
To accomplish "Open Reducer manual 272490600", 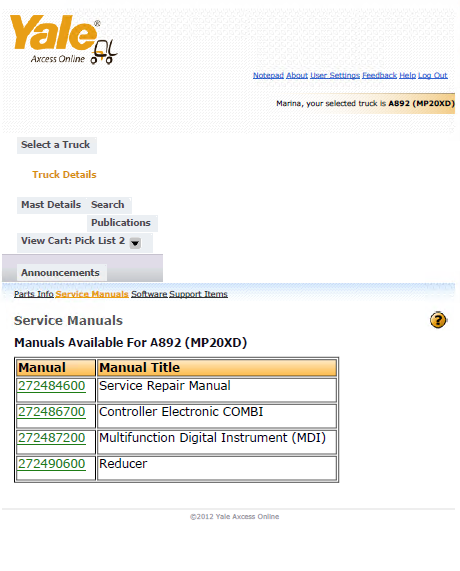I will (52, 464).
